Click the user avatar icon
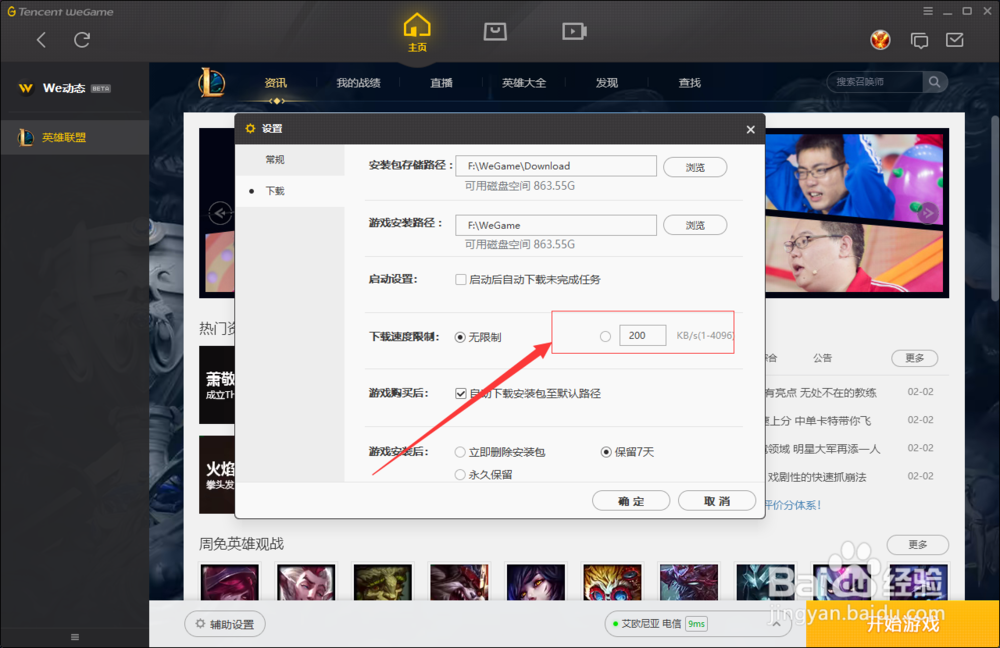This screenshot has width=1000, height=648. (x=879, y=39)
